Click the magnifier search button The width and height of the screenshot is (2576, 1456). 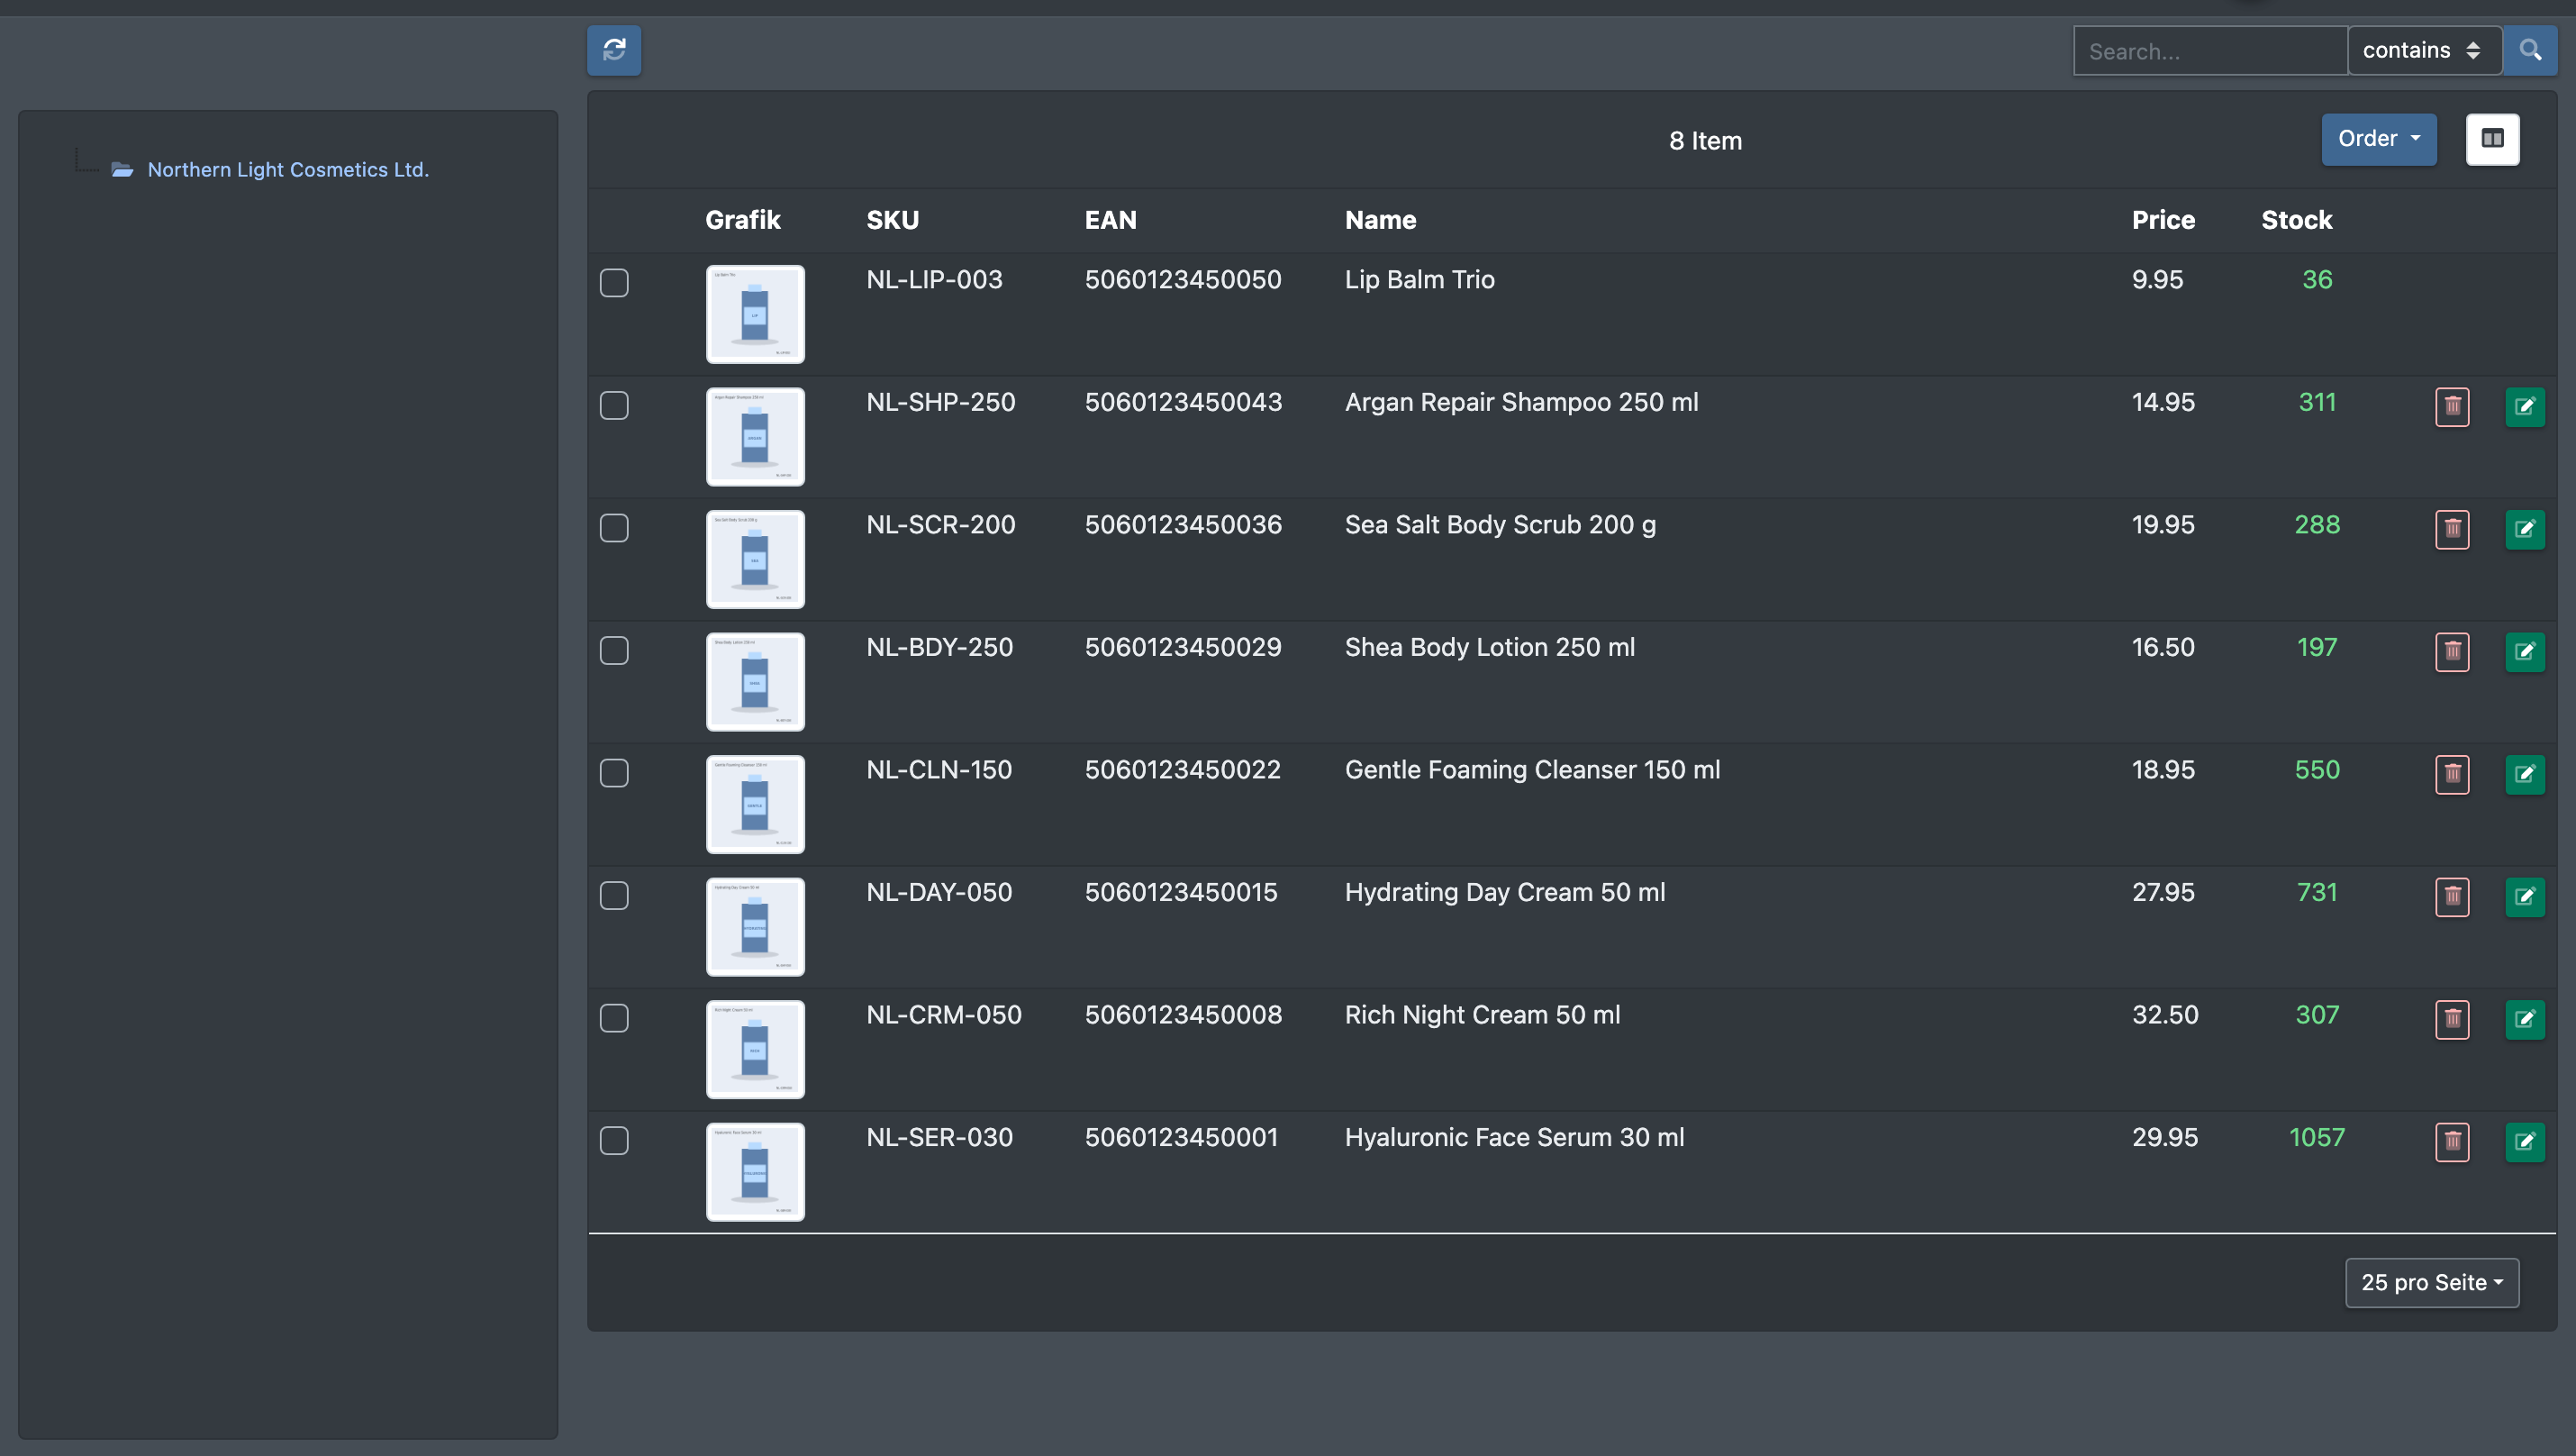click(2530, 50)
